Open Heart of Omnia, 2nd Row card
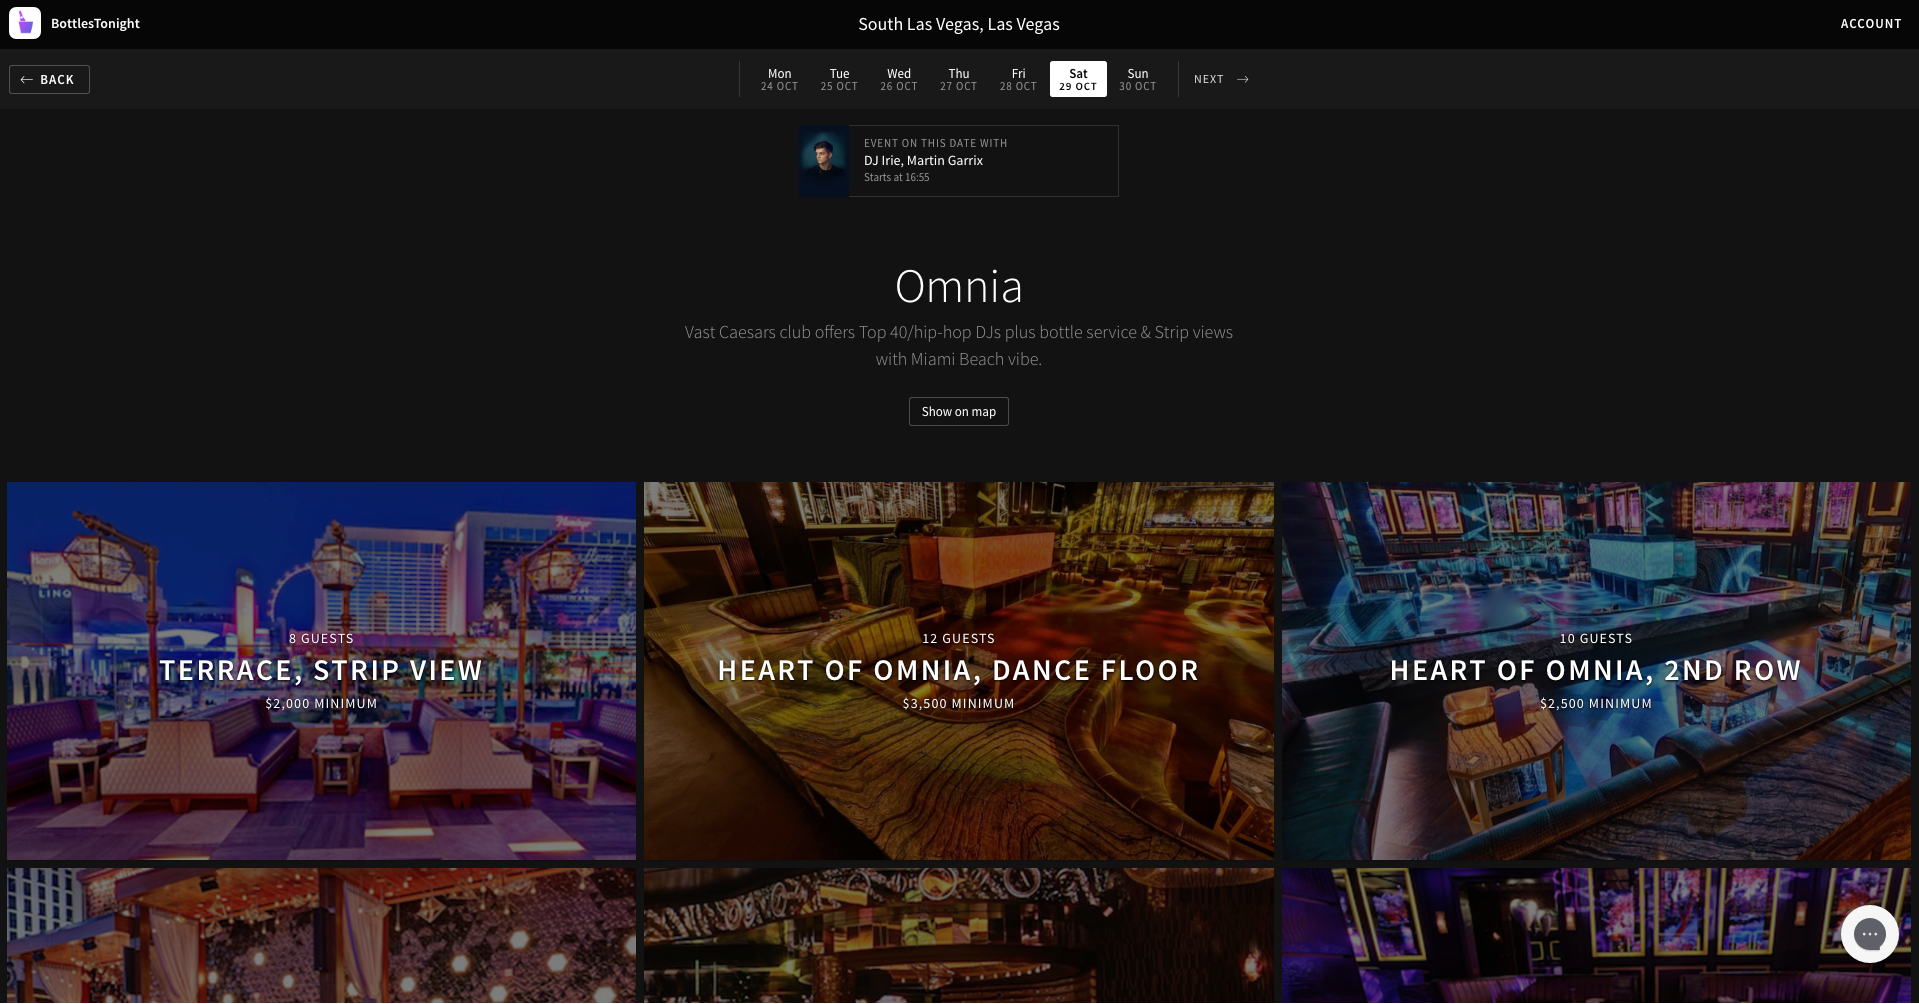 pos(1596,671)
